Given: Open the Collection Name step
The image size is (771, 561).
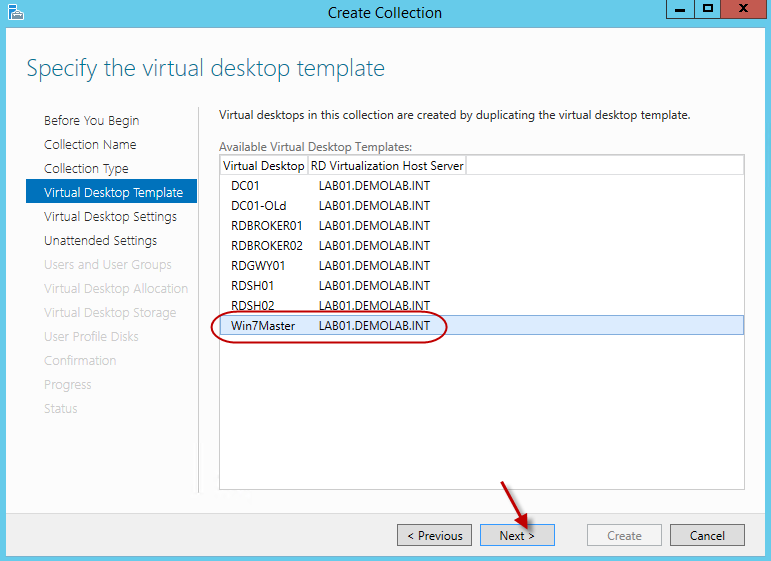Looking at the screenshot, I should 91,145.
